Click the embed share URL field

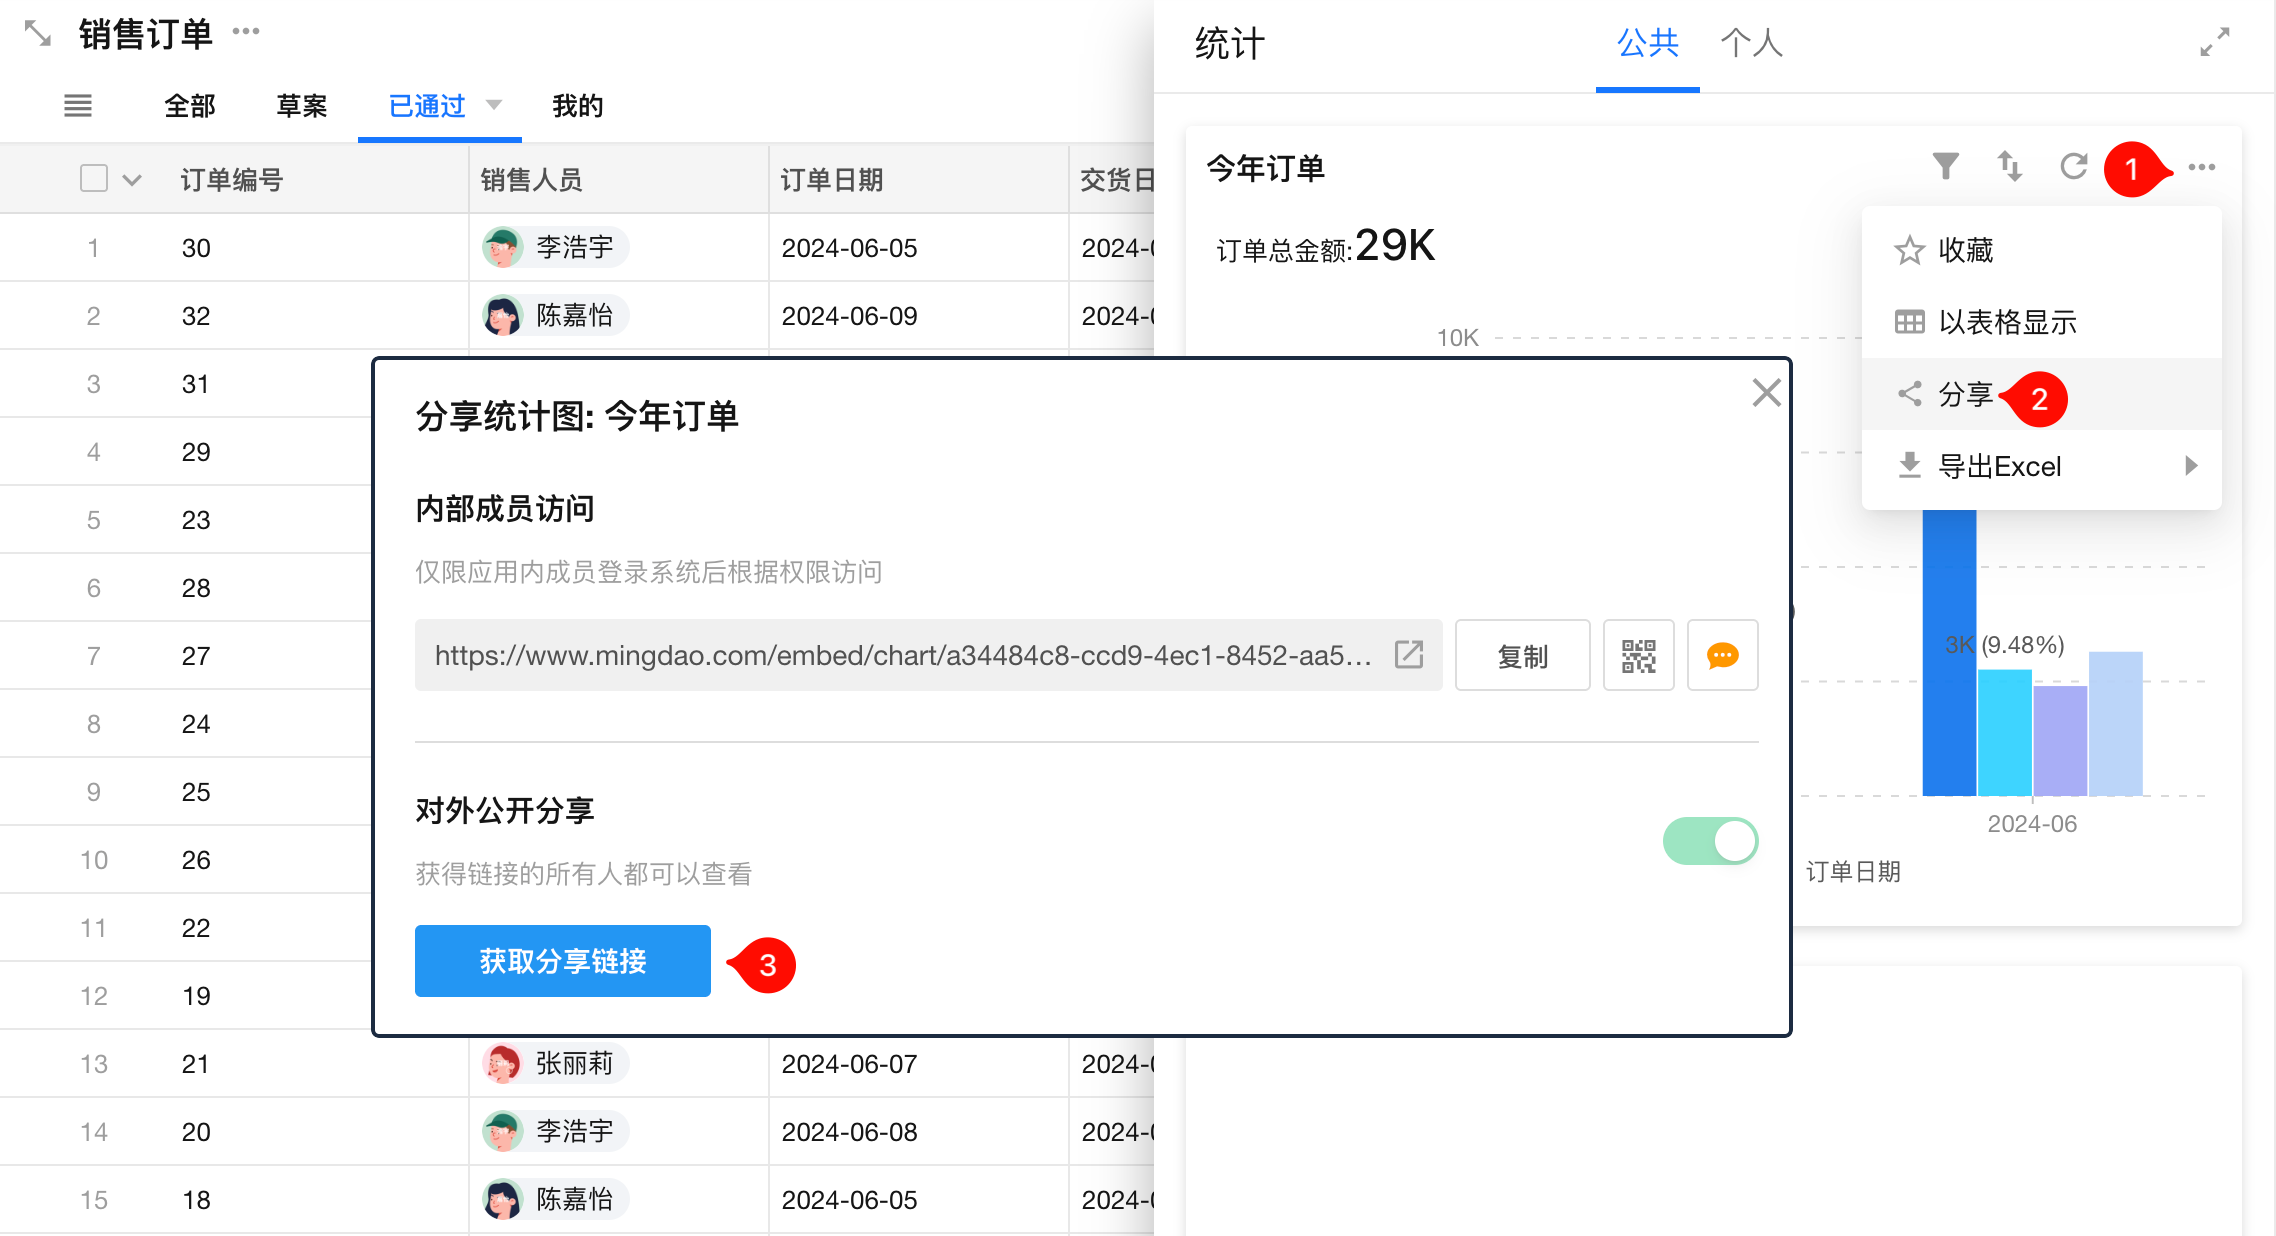coord(900,656)
